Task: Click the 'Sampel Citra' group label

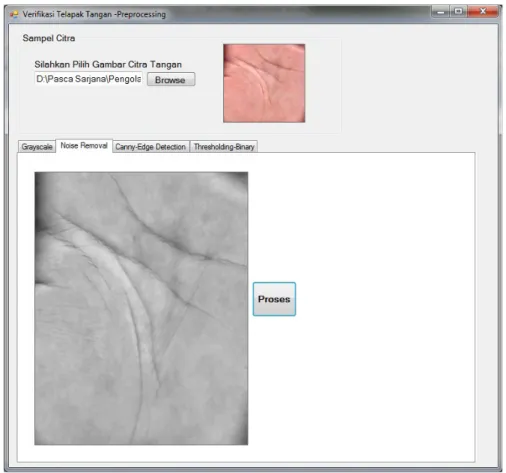Action: pos(49,38)
